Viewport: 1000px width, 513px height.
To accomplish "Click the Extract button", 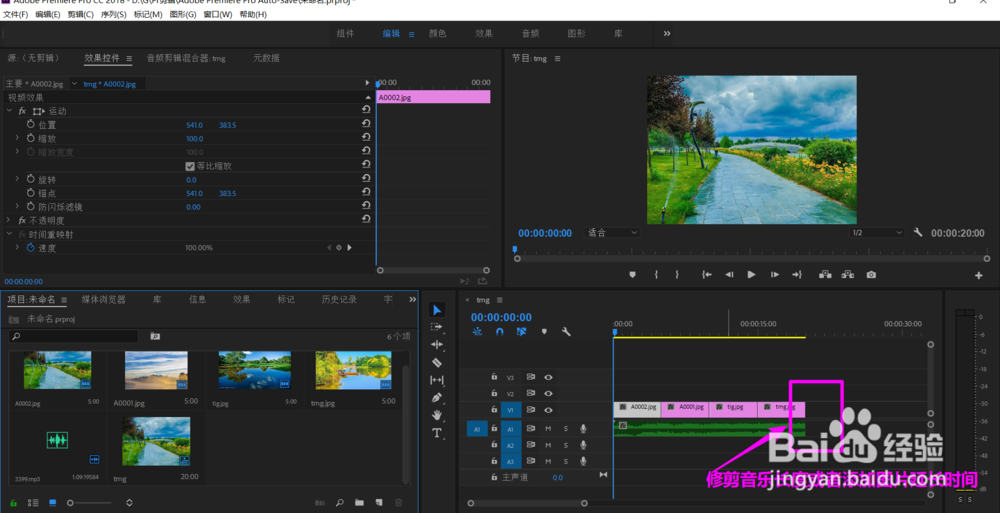I will coord(848,274).
